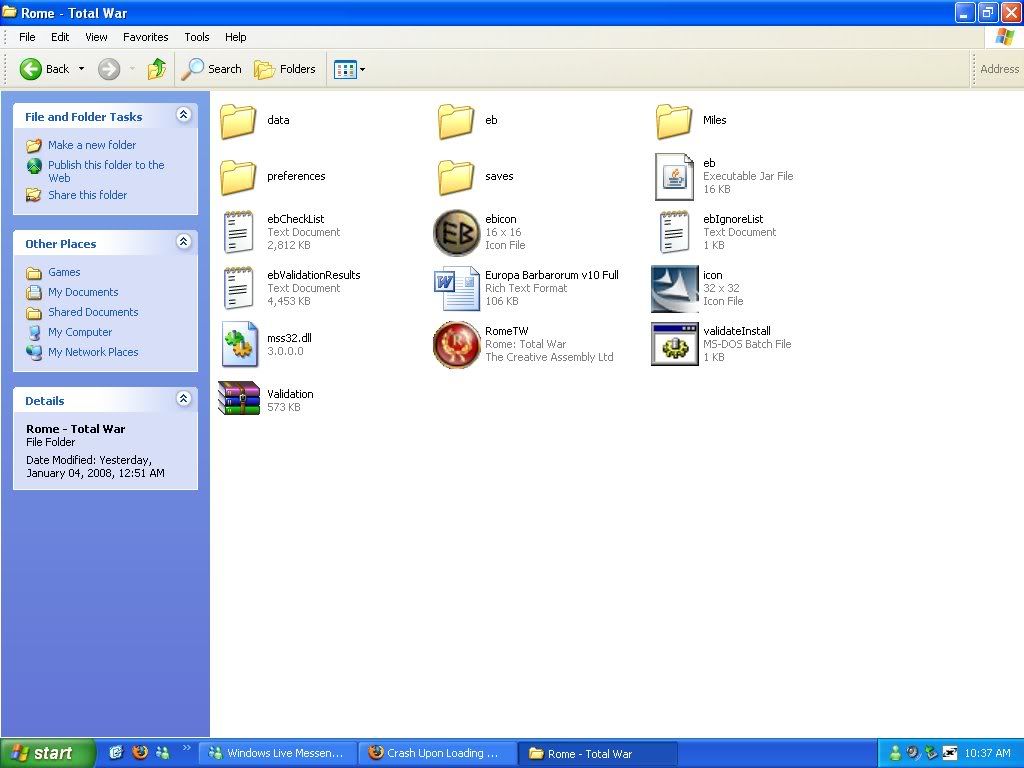Go to Games in Other Places
This screenshot has height=768, width=1024.
coord(64,272)
